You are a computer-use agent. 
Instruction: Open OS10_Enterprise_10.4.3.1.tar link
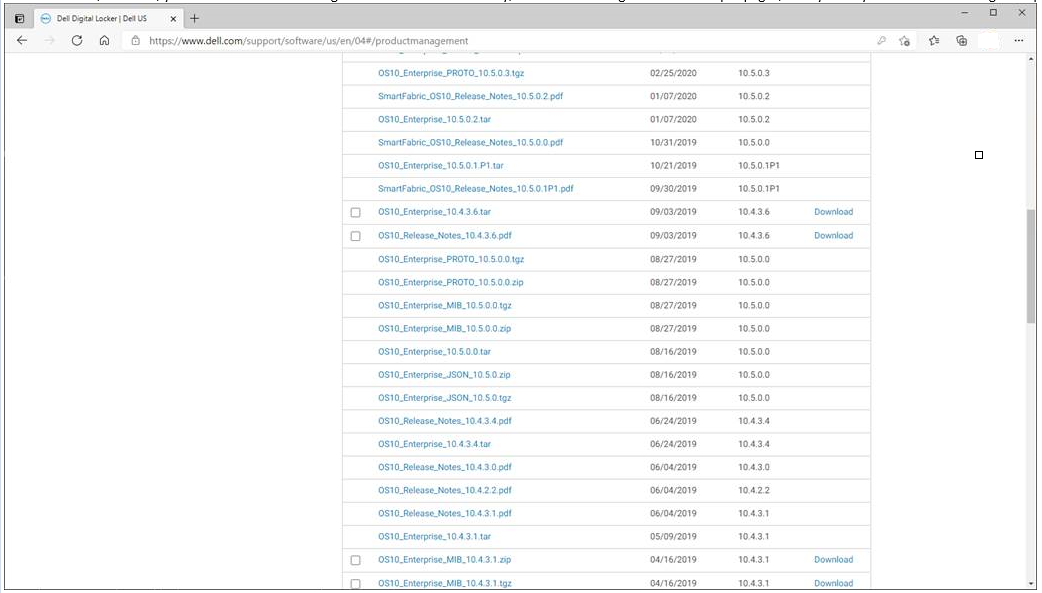[435, 536]
